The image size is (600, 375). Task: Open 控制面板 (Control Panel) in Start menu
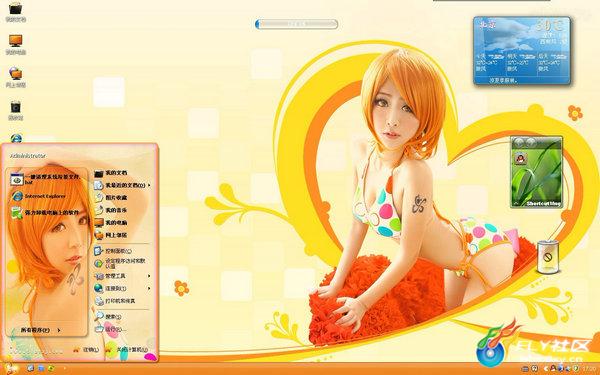[x=113, y=251]
